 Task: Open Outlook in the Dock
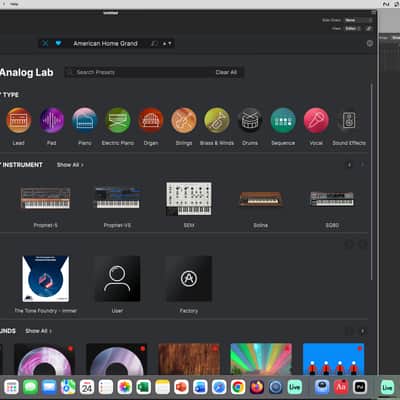(x=200, y=387)
